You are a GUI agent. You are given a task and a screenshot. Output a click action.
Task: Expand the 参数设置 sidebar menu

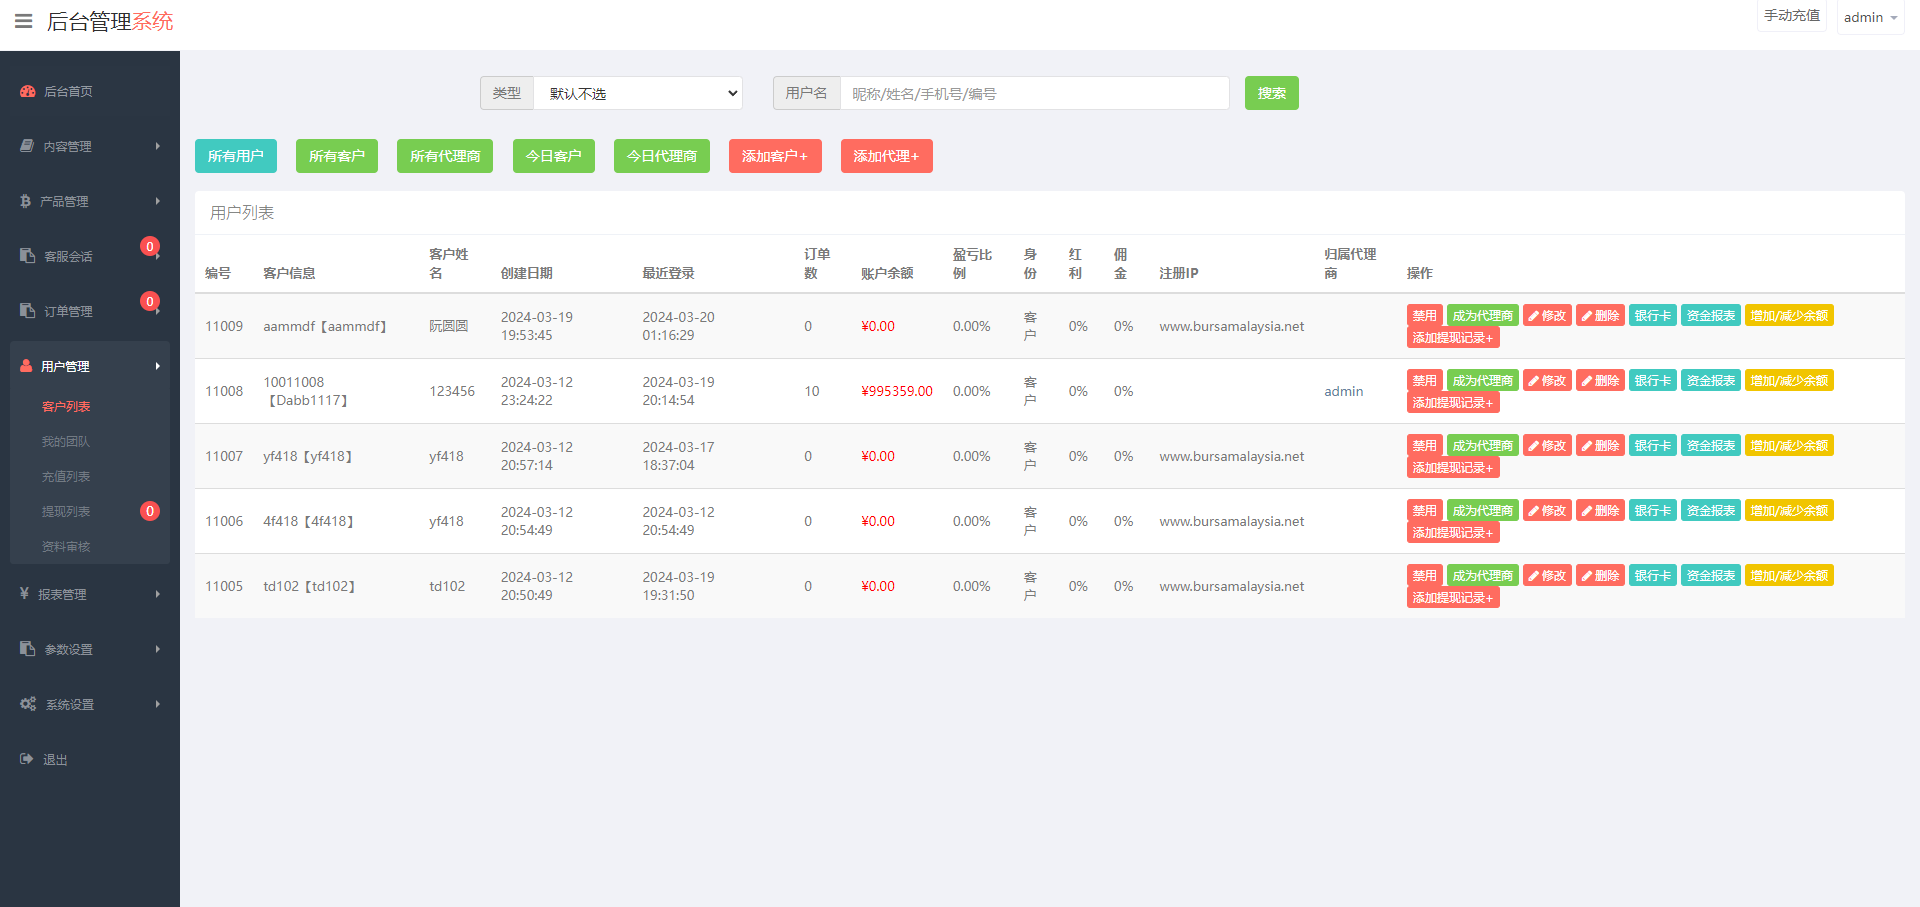pos(90,649)
